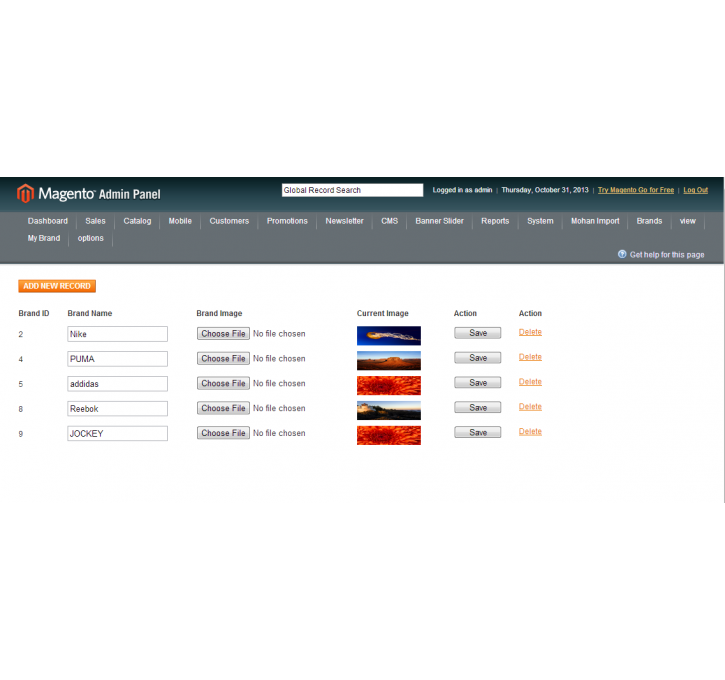725x680 pixels.
Task: Choose File for the JOCKEY brand
Action: click(x=223, y=433)
